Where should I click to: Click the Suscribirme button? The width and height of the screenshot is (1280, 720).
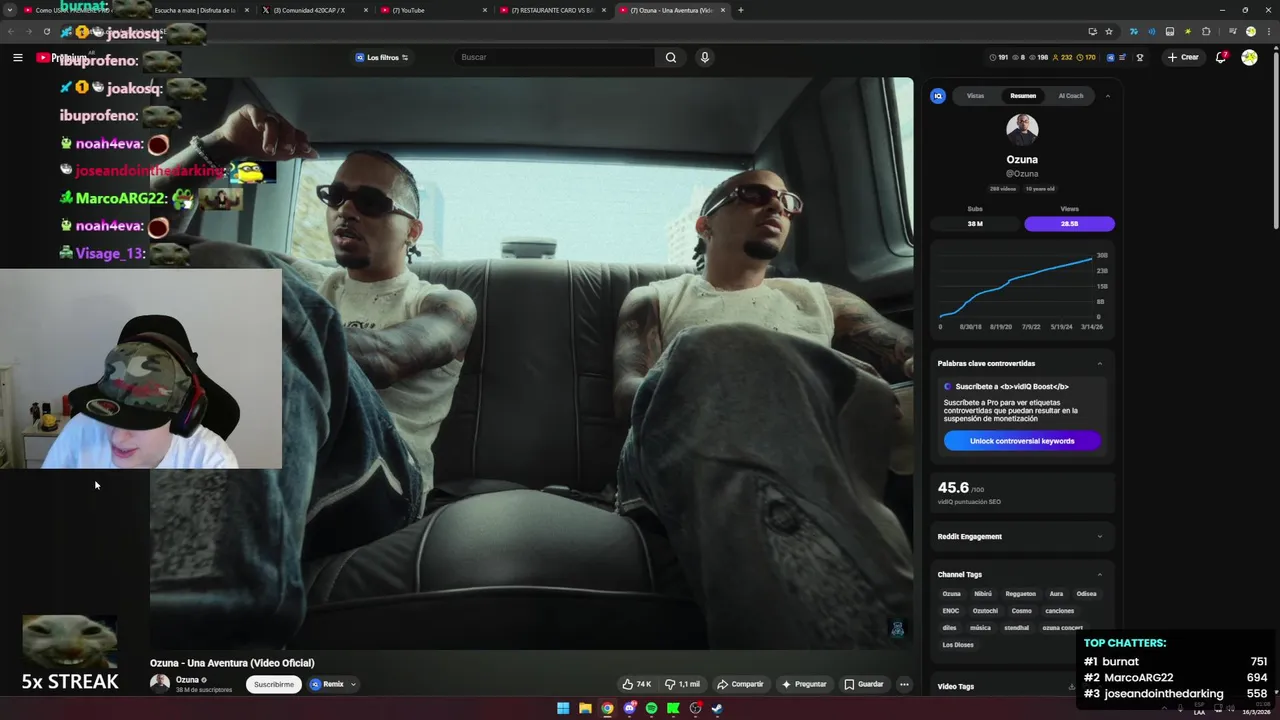tap(274, 684)
